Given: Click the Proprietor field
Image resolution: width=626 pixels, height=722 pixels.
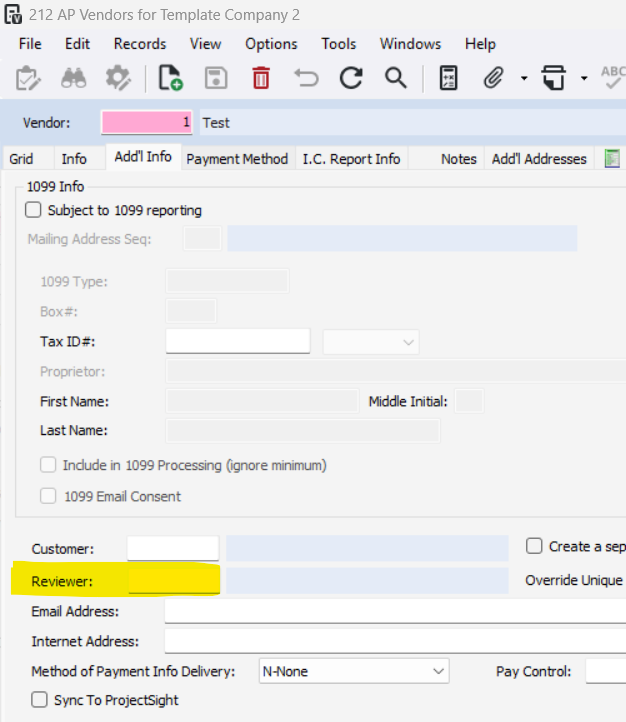Looking at the screenshot, I should pos(396,371).
